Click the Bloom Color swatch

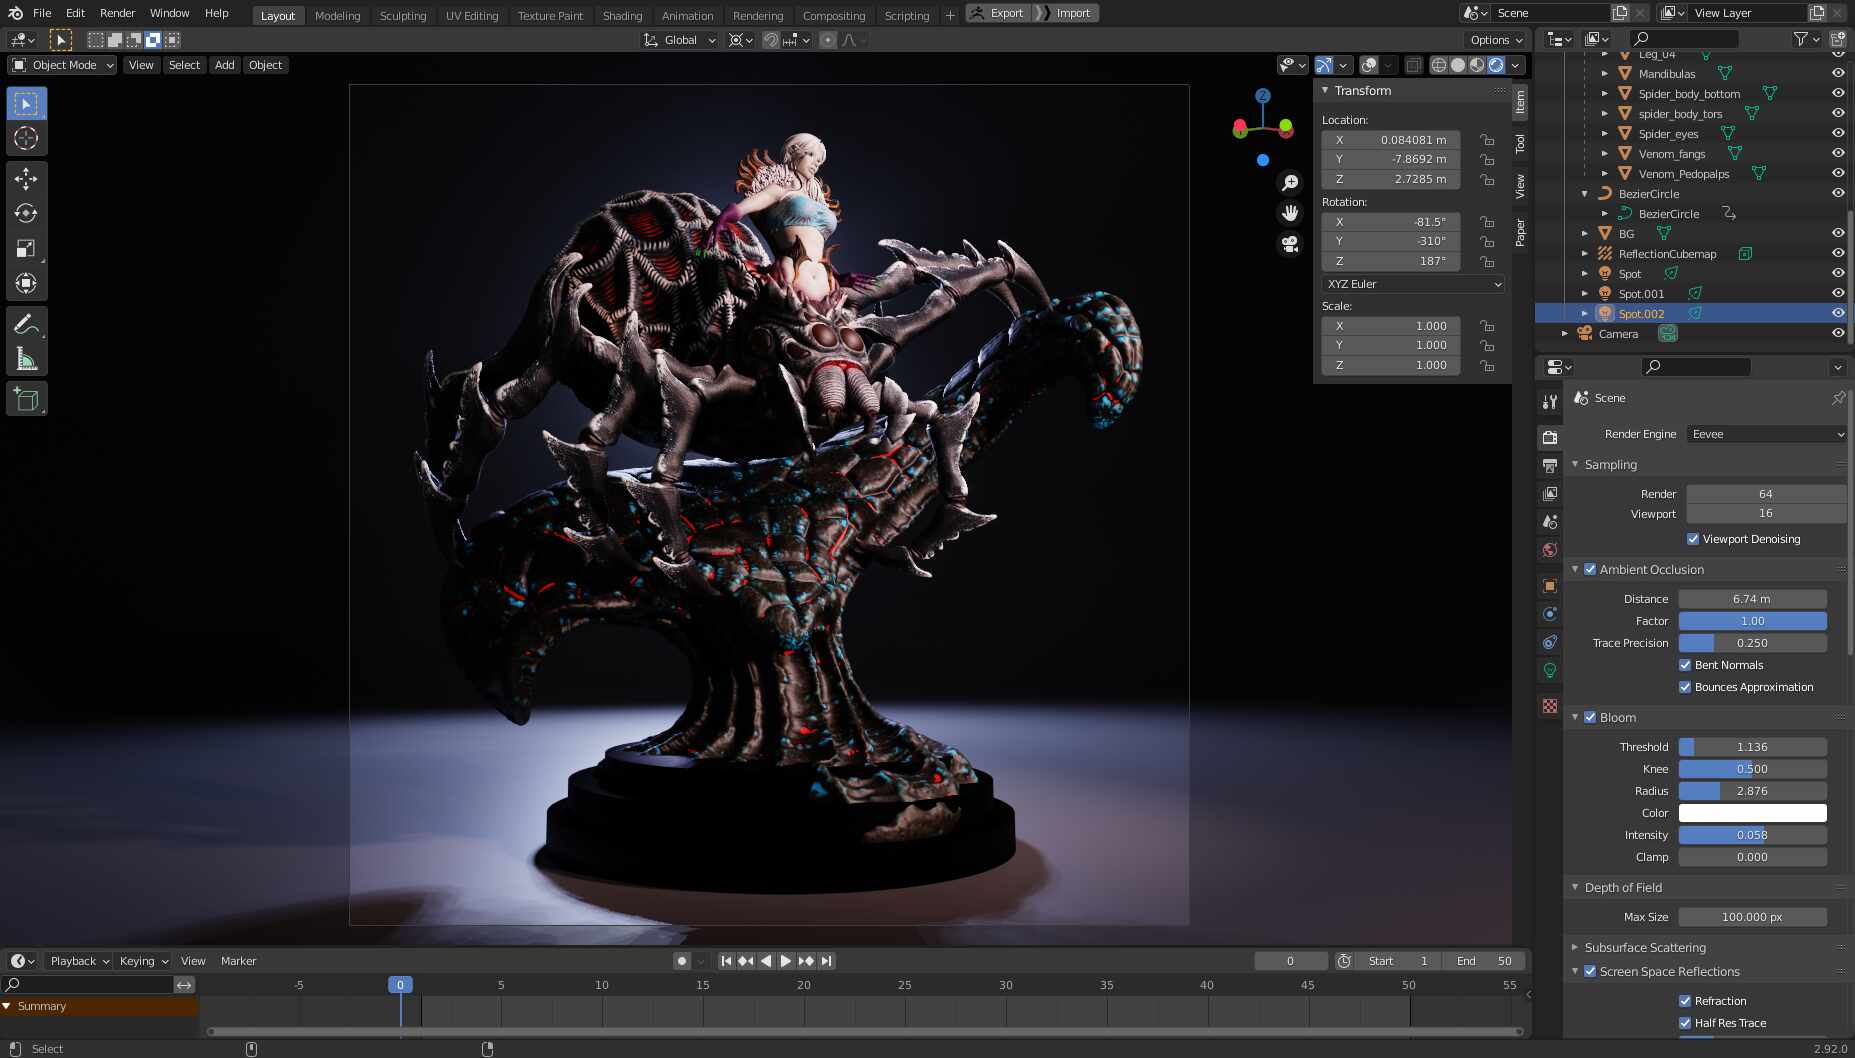[1752, 813]
